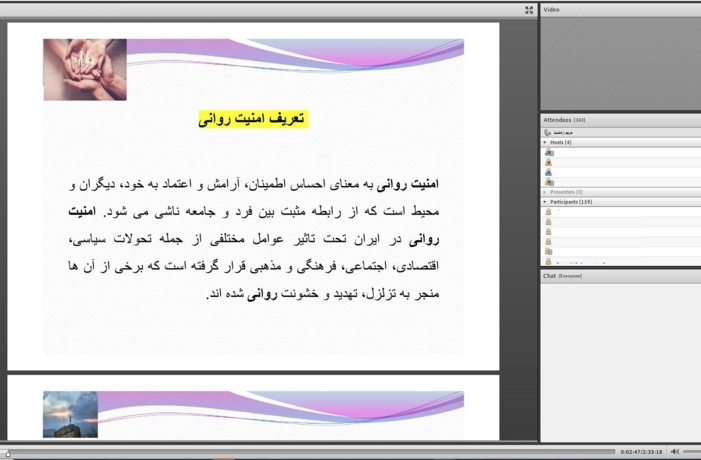Click the hands photo on the first slide
Image resolution: width=701 pixels, height=460 pixels.
pyautogui.click(x=85, y=69)
